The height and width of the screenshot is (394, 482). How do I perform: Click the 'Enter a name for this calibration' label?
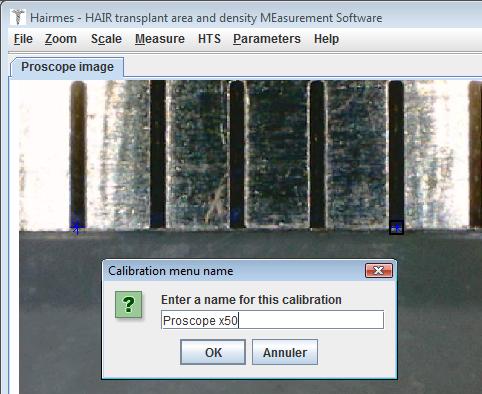(x=251, y=300)
